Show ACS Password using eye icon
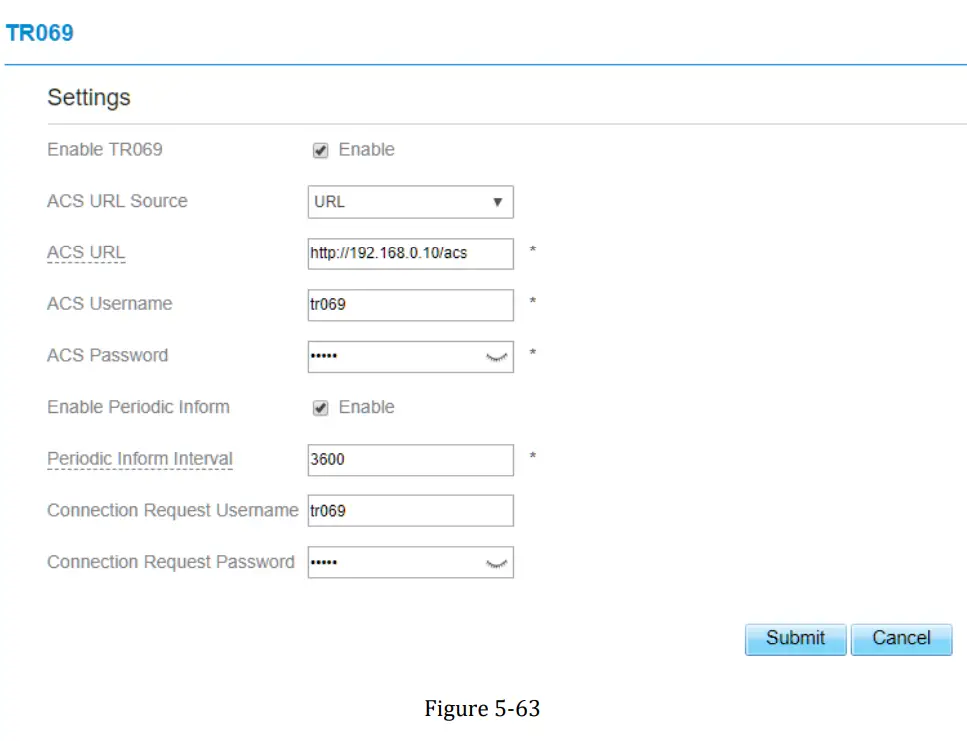The width and height of the screenshot is (967, 741). tap(497, 356)
